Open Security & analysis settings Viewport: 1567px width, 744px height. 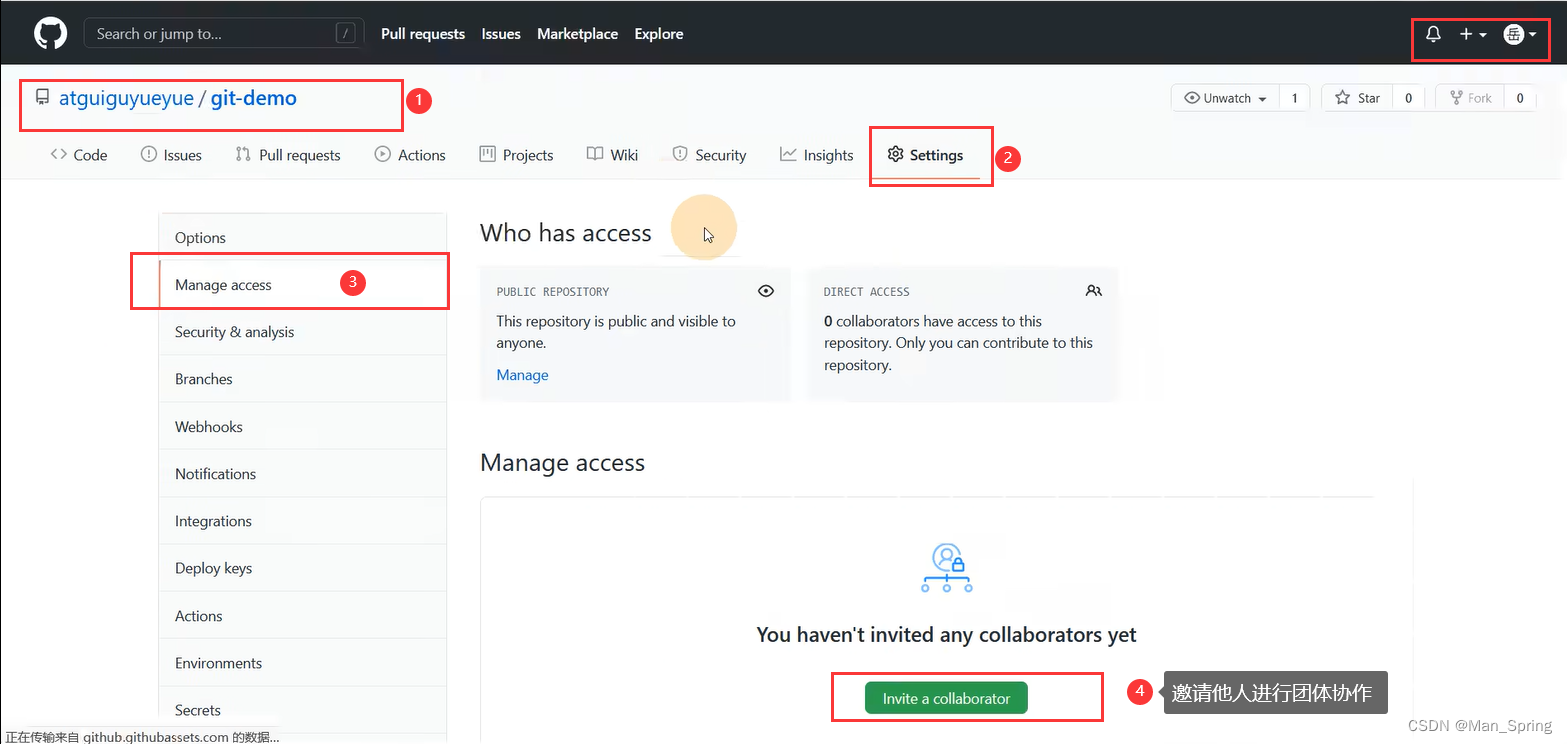click(x=303, y=332)
